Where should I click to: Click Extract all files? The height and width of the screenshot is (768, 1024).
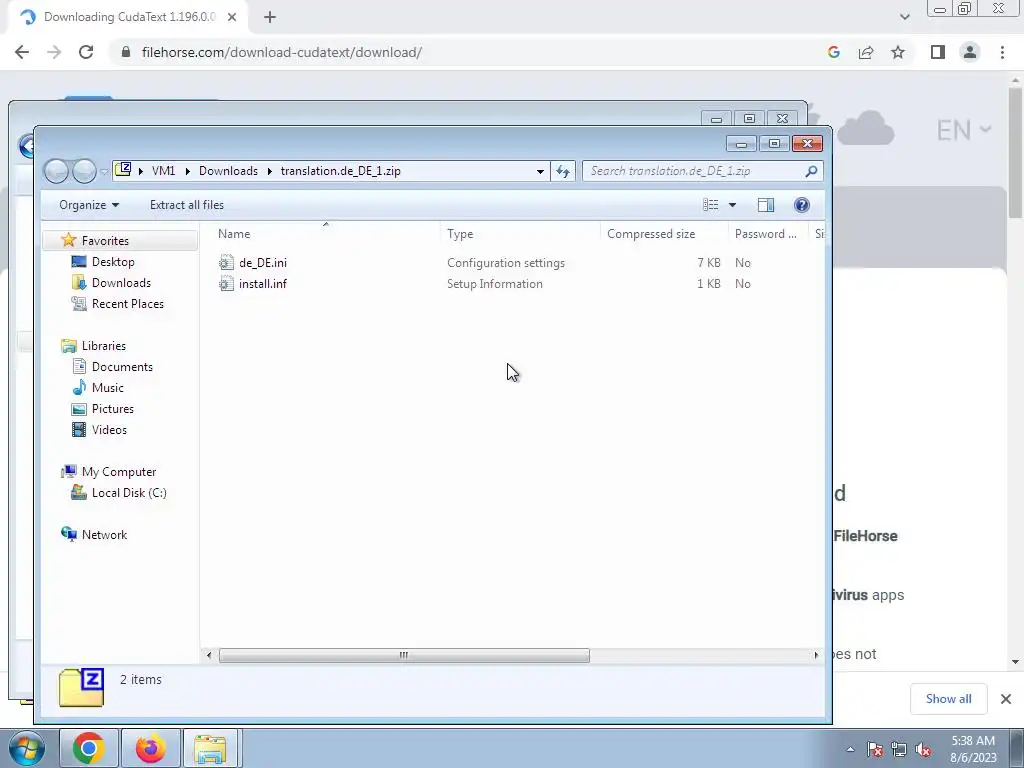pyautogui.click(x=187, y=205)
